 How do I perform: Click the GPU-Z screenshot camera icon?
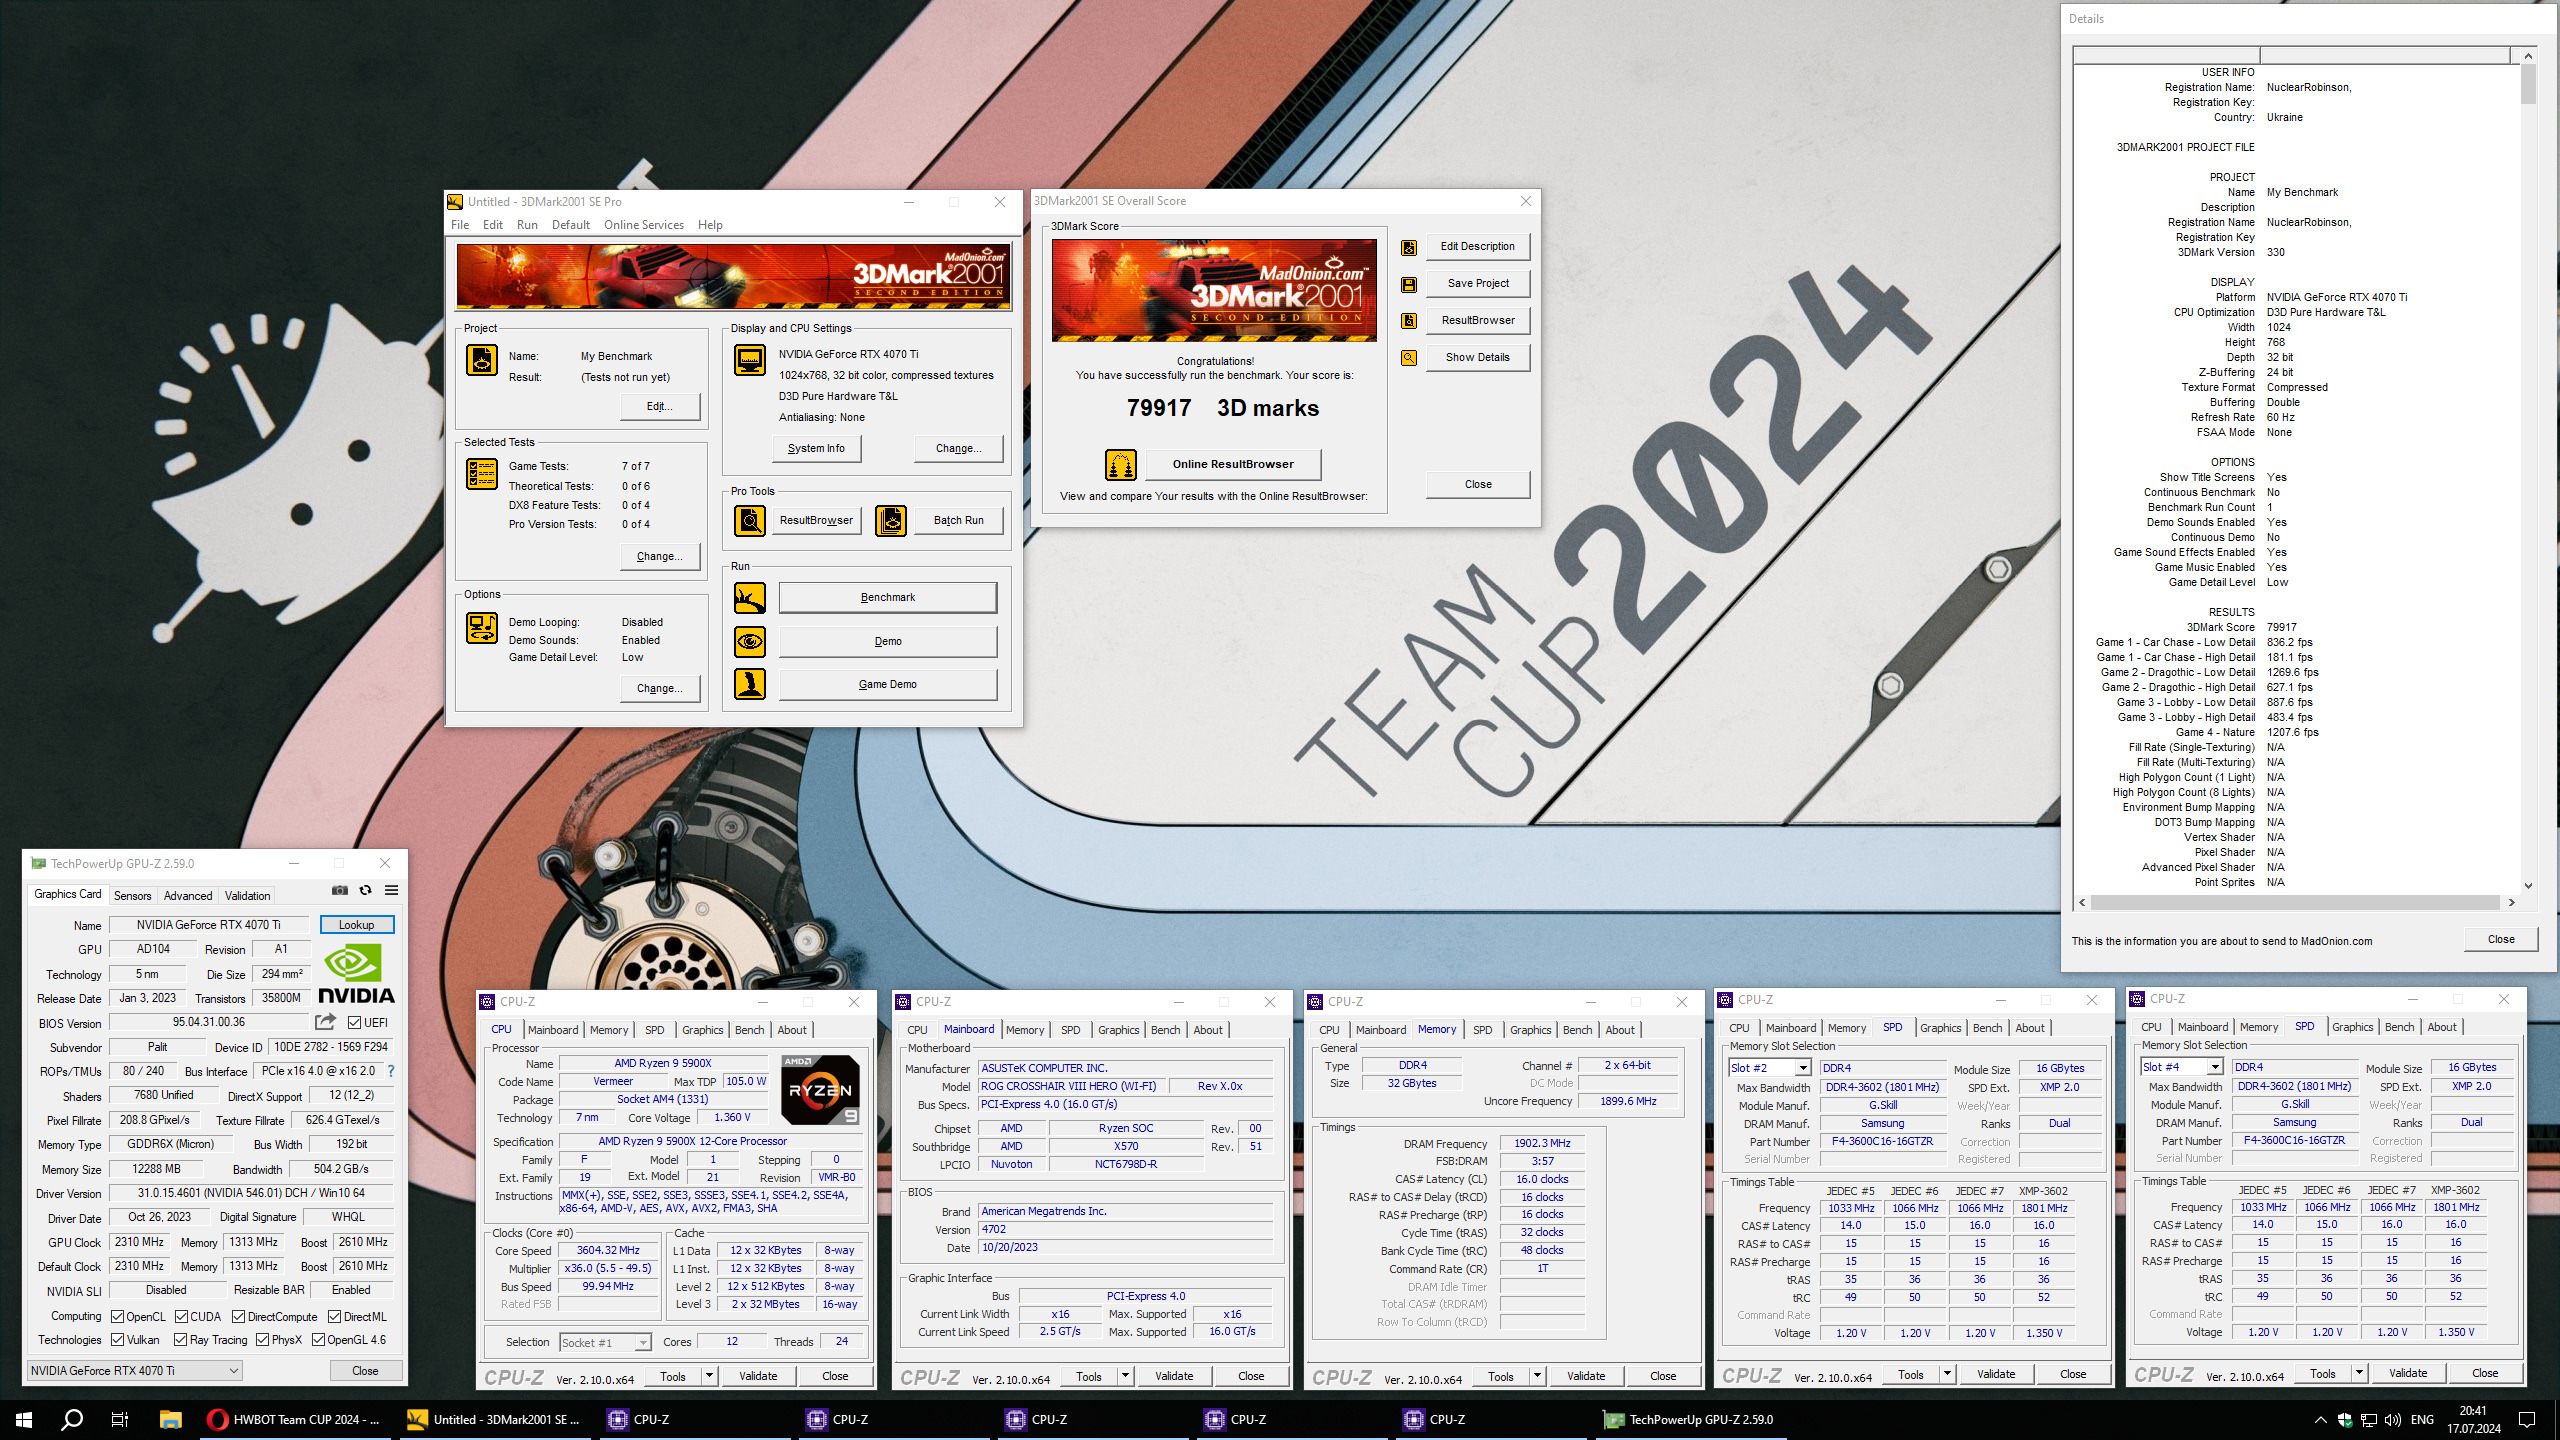click(x=340, y=890)
